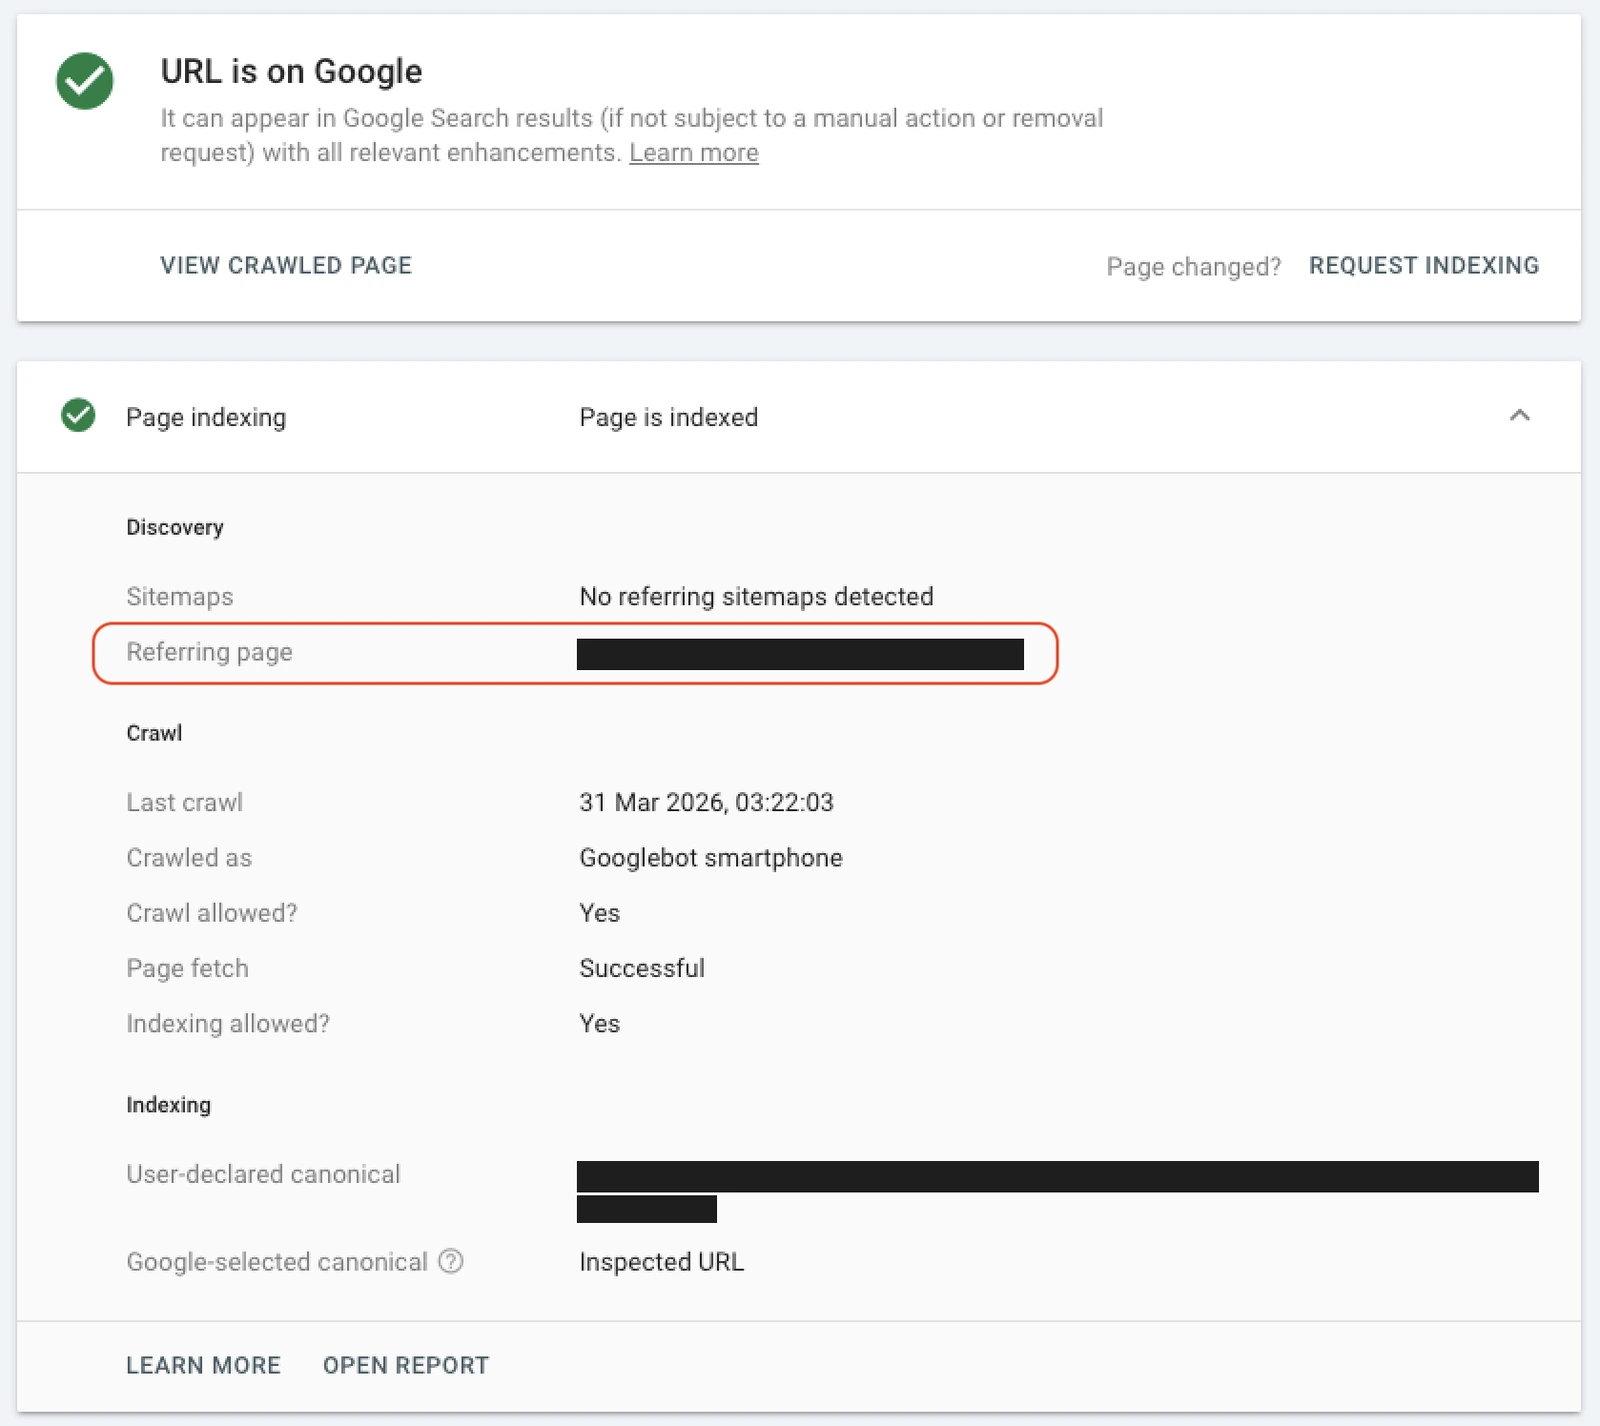Image resolution: width=1600 pixels, height=1426 pixels.
Task: Click the 'Crawled as' label
Action: pos(188,858)
